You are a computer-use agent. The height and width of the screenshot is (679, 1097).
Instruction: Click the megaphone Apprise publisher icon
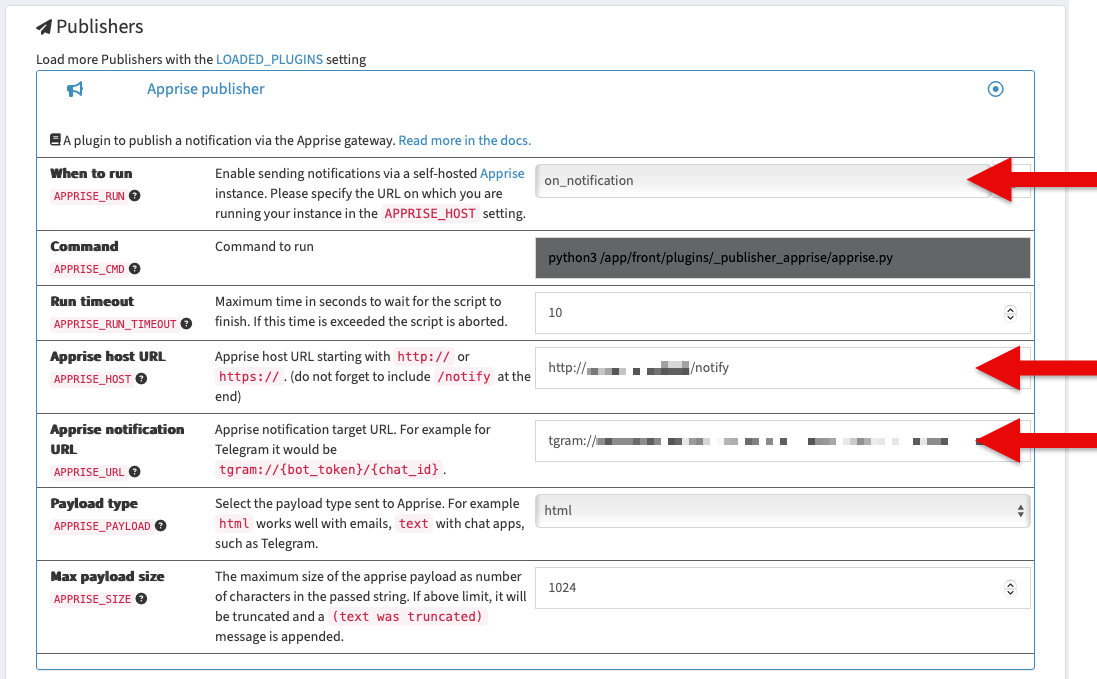(75, 89)
